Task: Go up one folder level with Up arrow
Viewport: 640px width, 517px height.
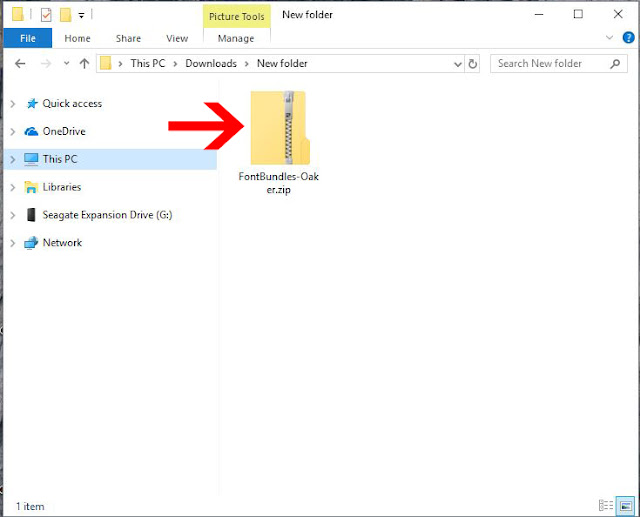Action: click(x=84, y=64)
